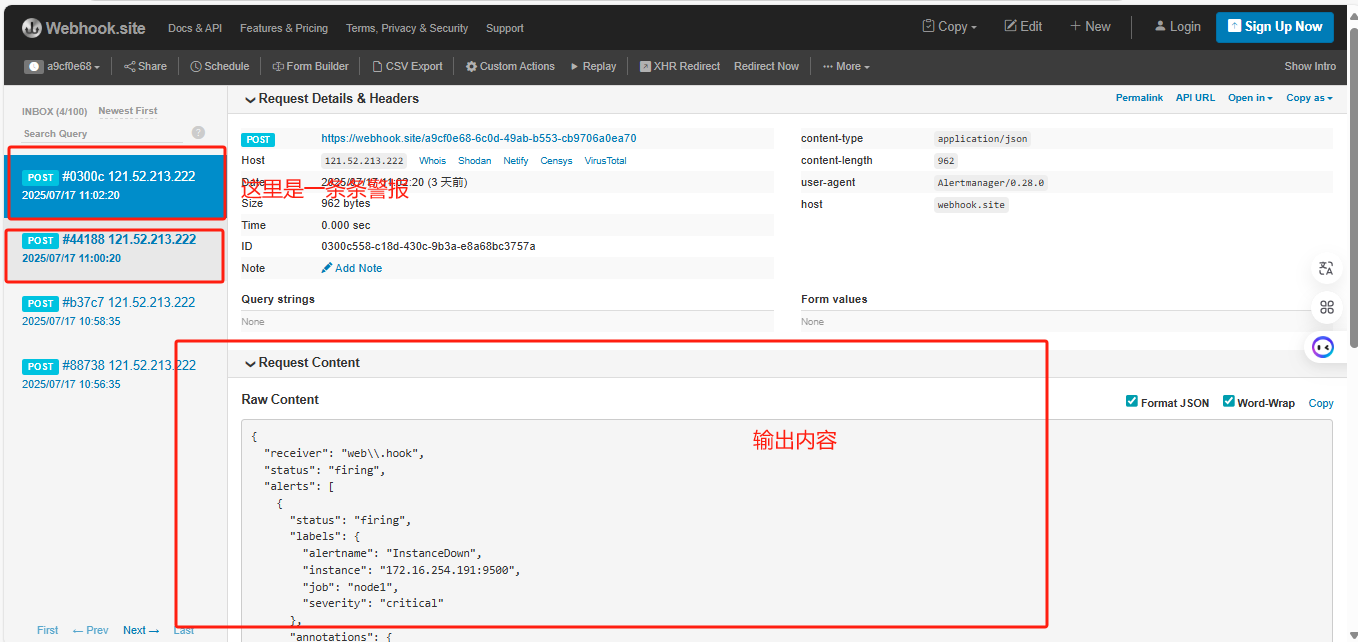Click Netify lookup link
The height and width of the screenshot is (642, 1358).
(x=516, y=161)
